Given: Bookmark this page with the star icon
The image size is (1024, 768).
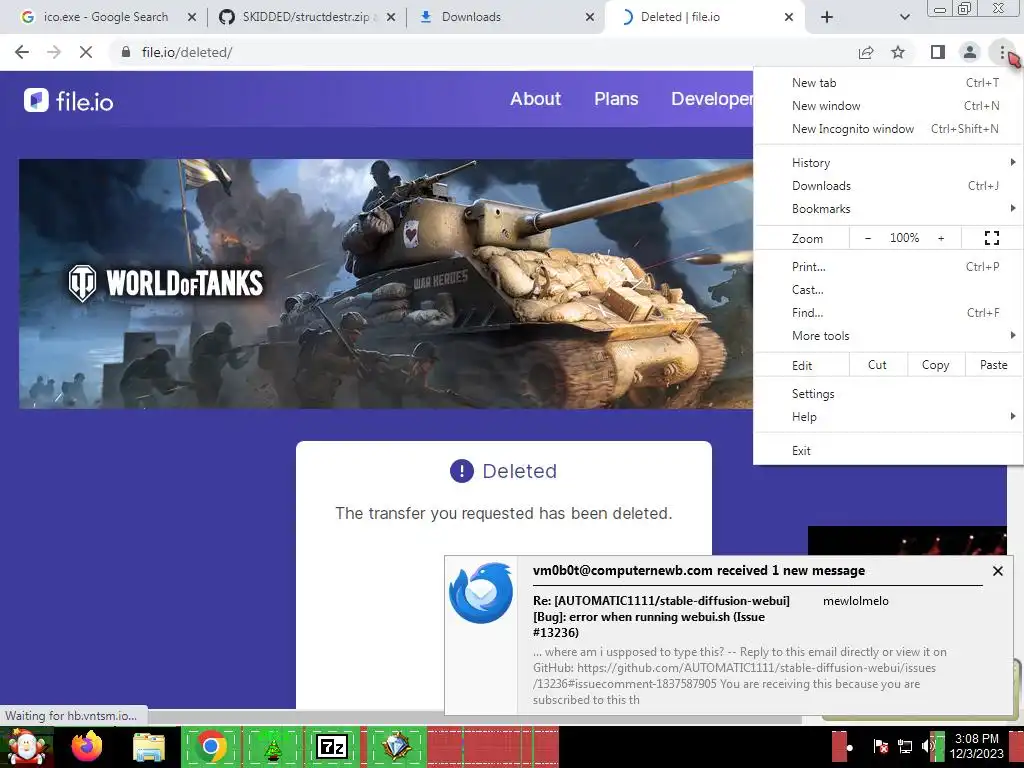Looking at the screenshot, I should [x=898, y=52].
